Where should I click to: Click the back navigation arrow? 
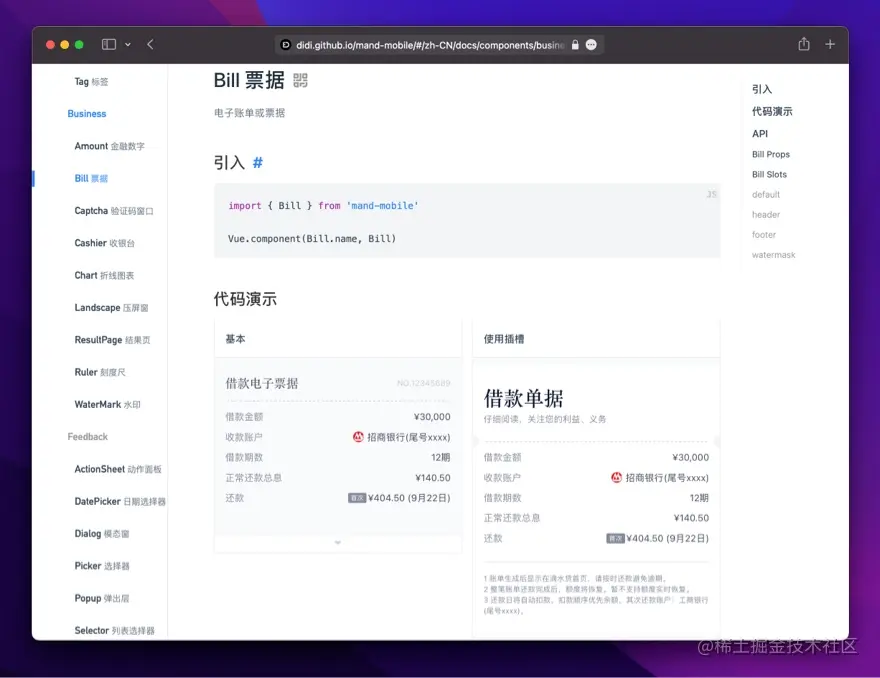pos(149,44)
